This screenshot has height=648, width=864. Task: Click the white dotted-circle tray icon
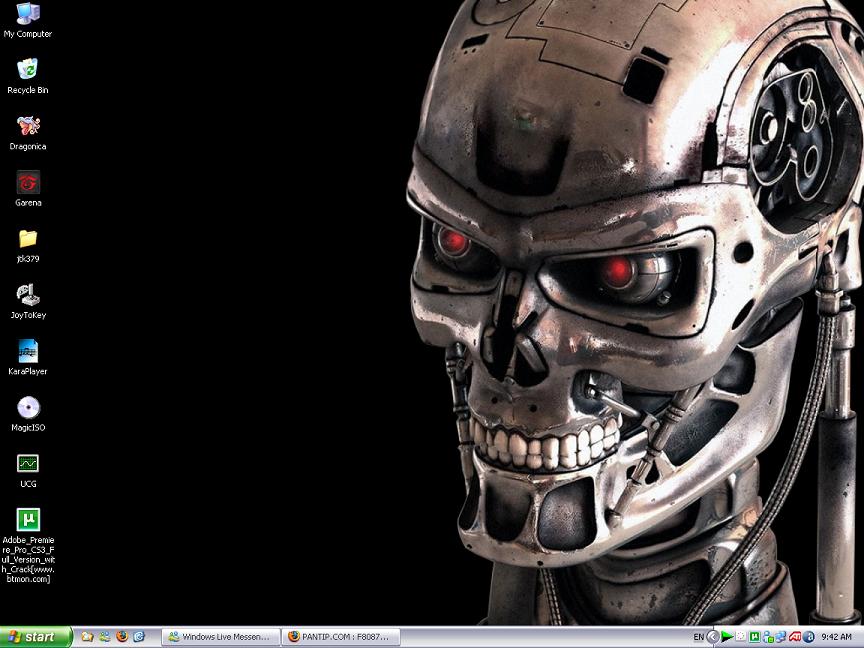click(x=741, y=636)
